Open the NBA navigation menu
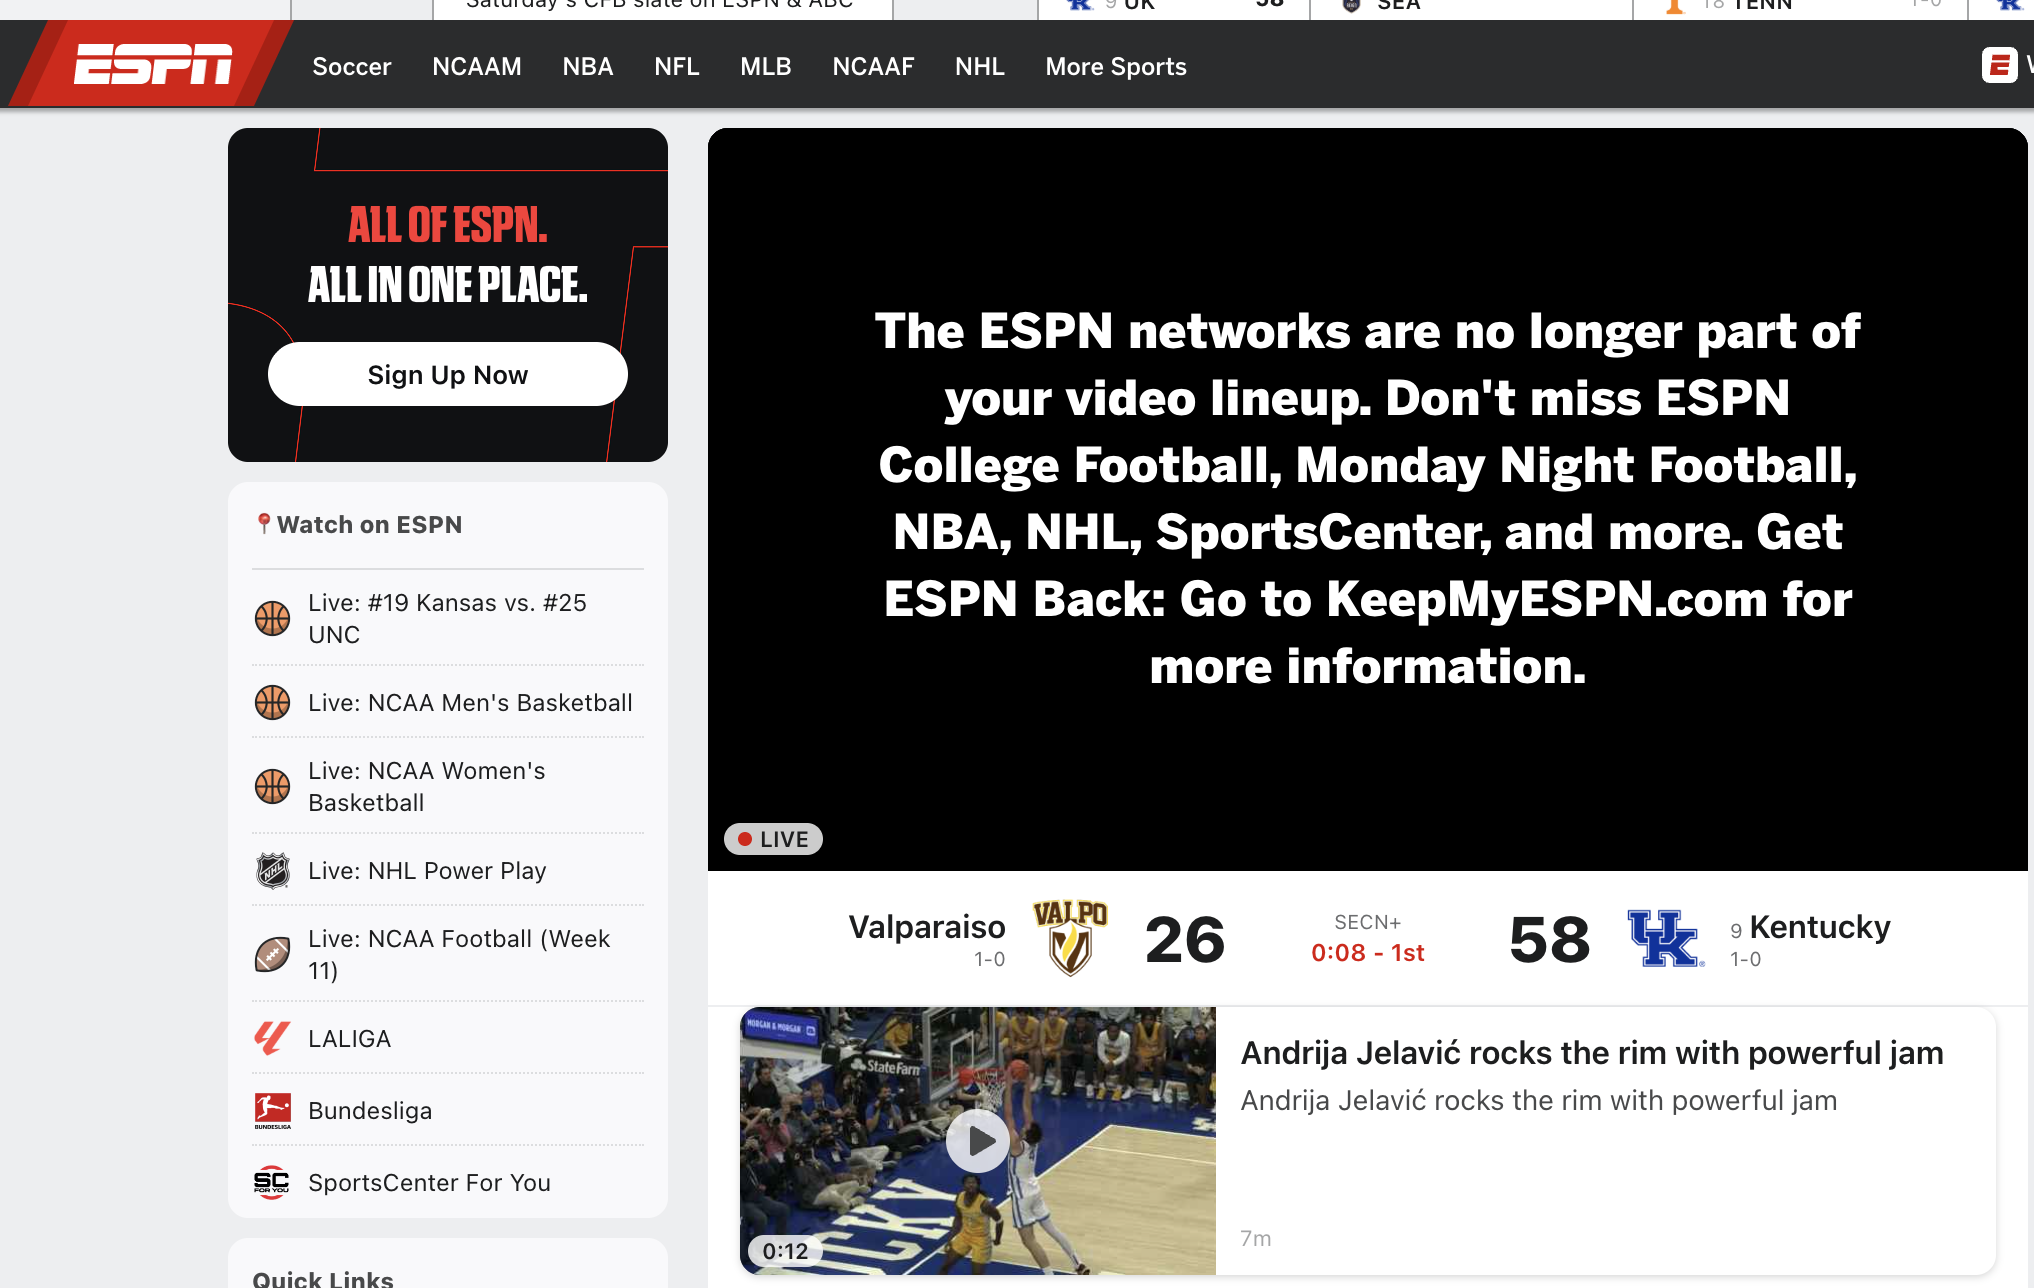The height and width of the screenshot is (1288, 2034). pyautogui.click(x=588, y=67)
